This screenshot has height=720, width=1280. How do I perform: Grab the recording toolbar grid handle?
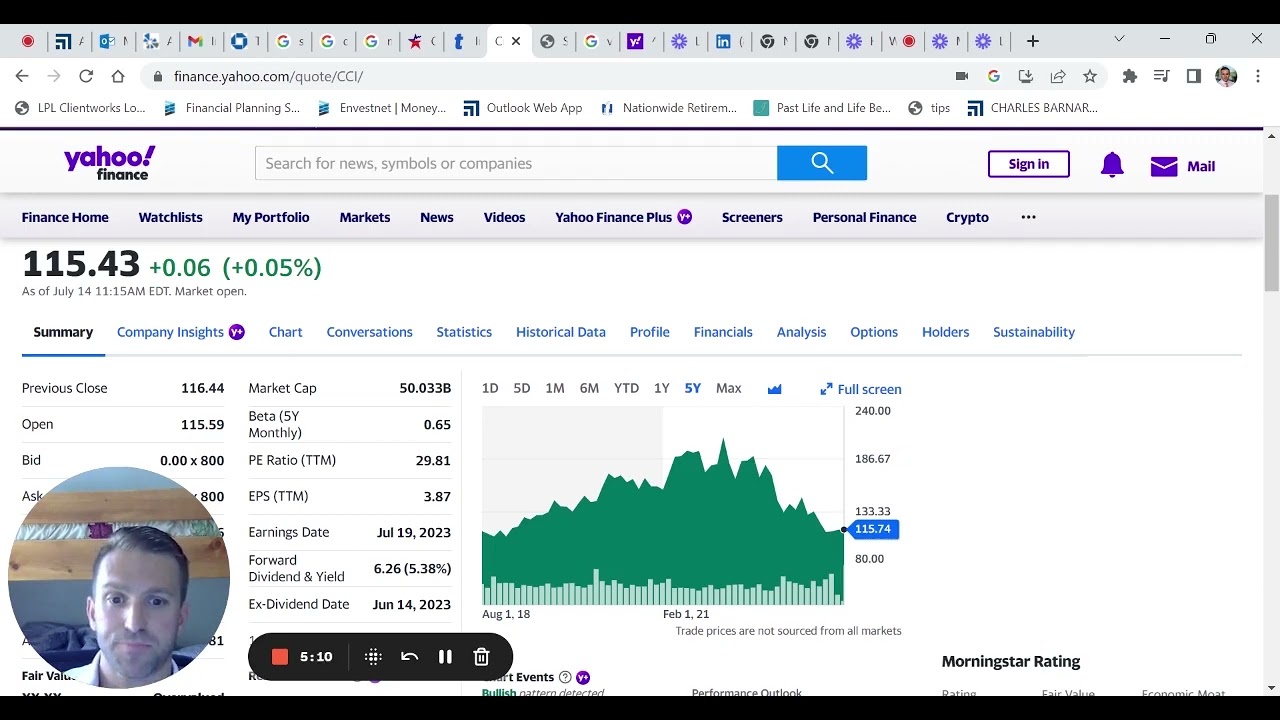click(373, 657)
